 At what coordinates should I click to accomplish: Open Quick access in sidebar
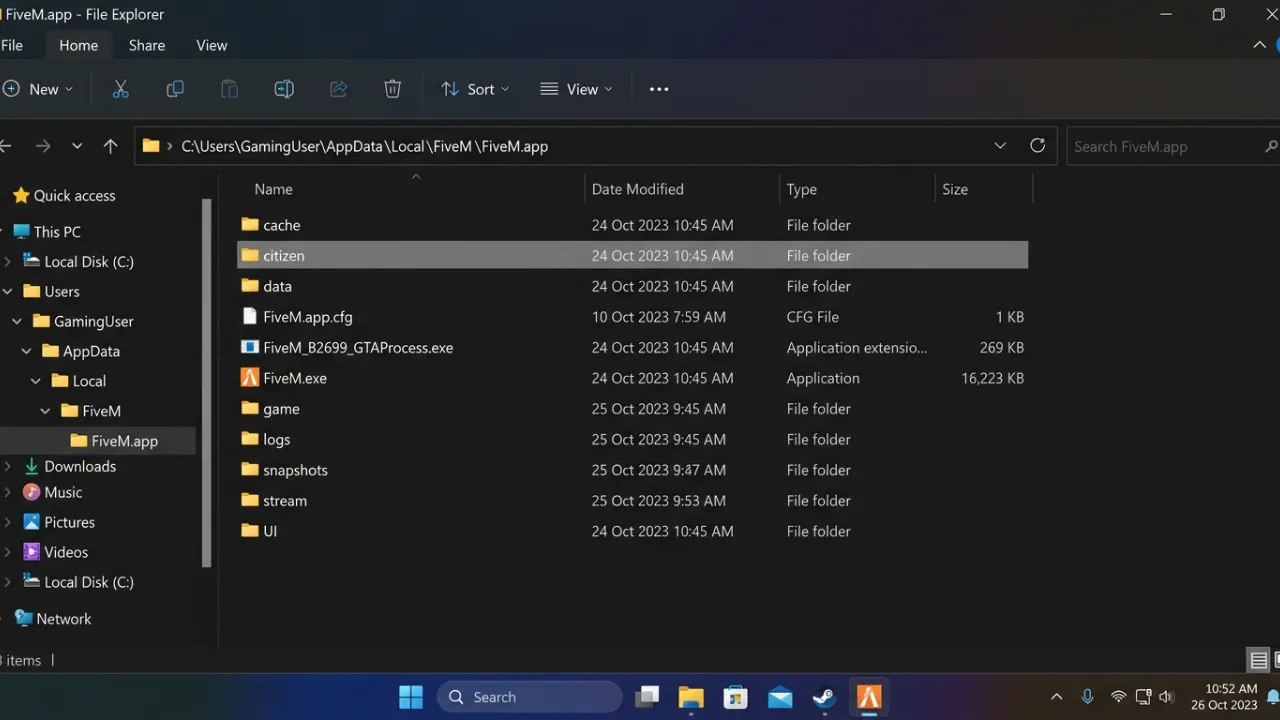click(64, 196)
